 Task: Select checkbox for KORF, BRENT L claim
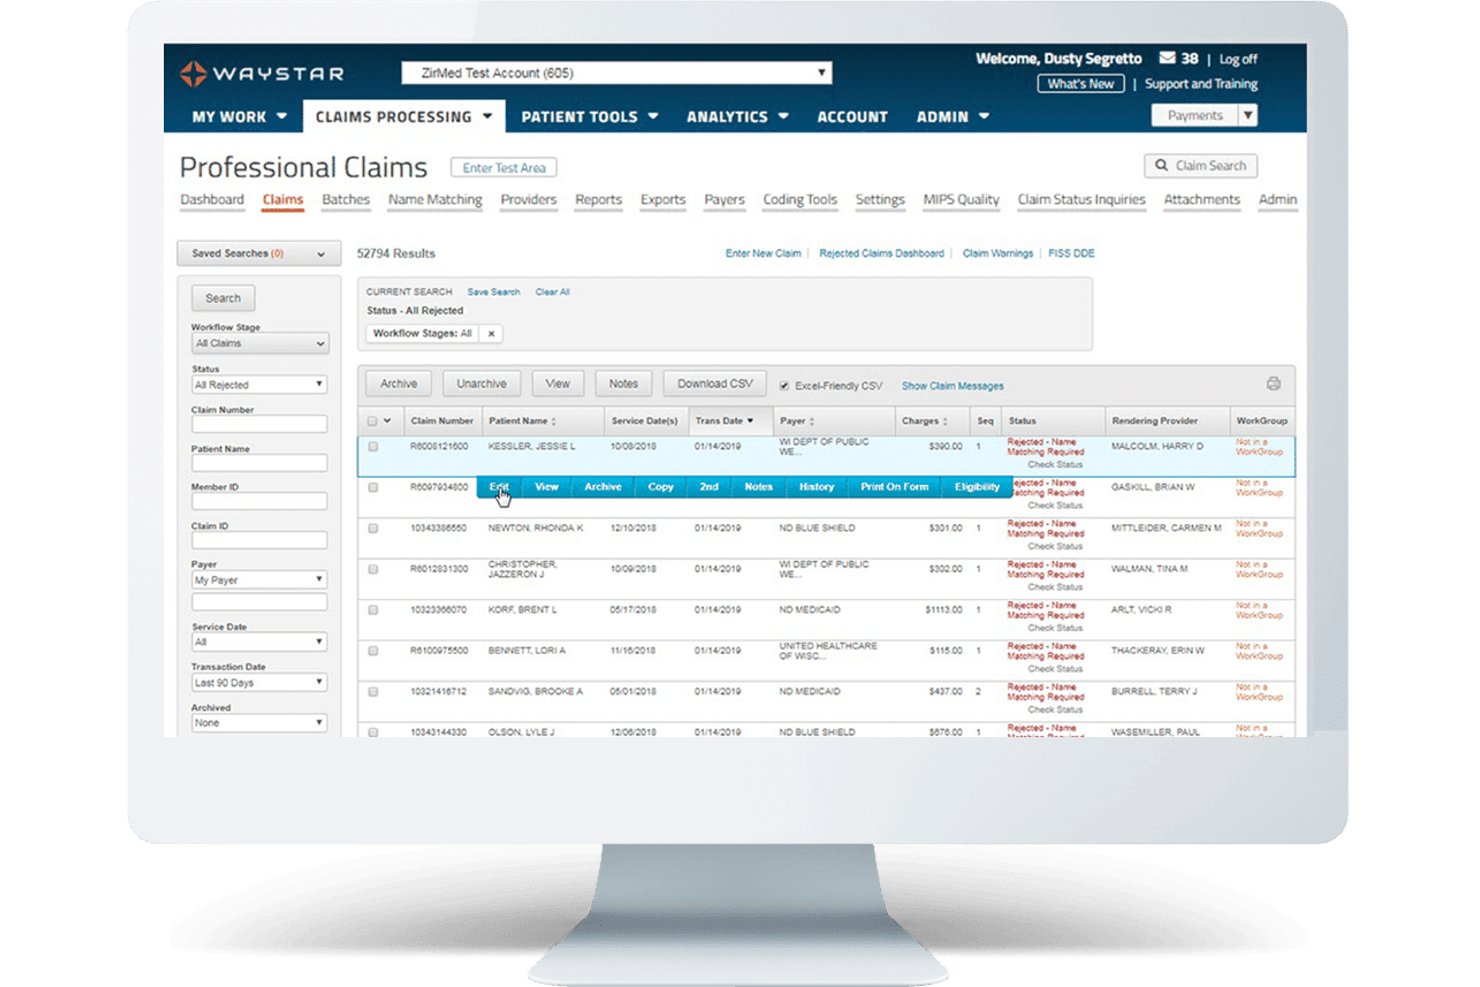(373, 610)
